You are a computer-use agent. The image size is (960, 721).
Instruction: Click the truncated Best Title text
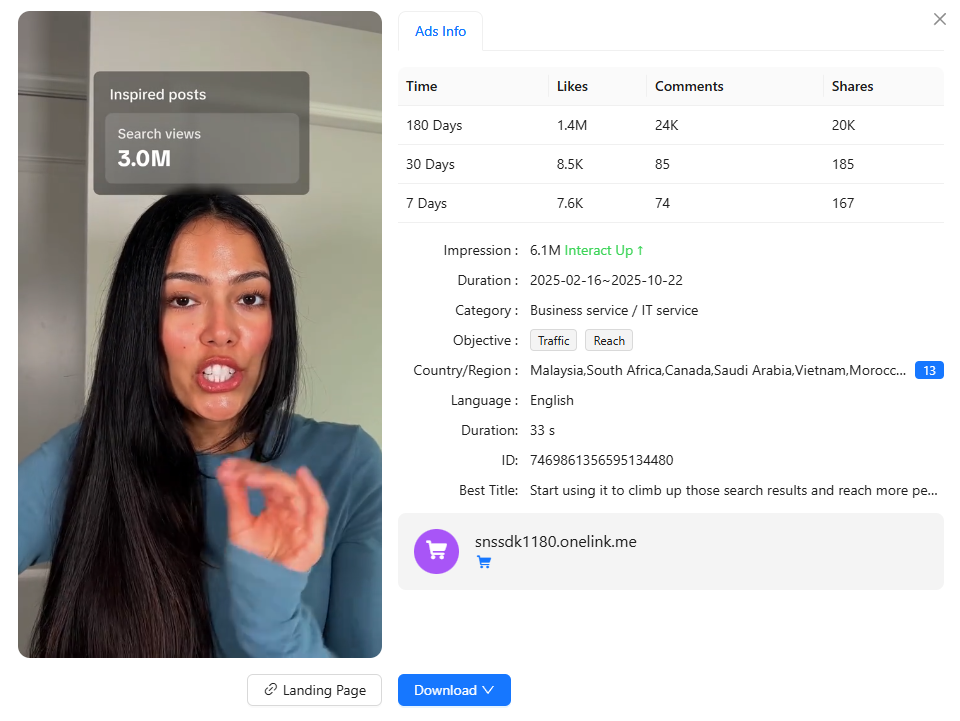tap(733, 490)
